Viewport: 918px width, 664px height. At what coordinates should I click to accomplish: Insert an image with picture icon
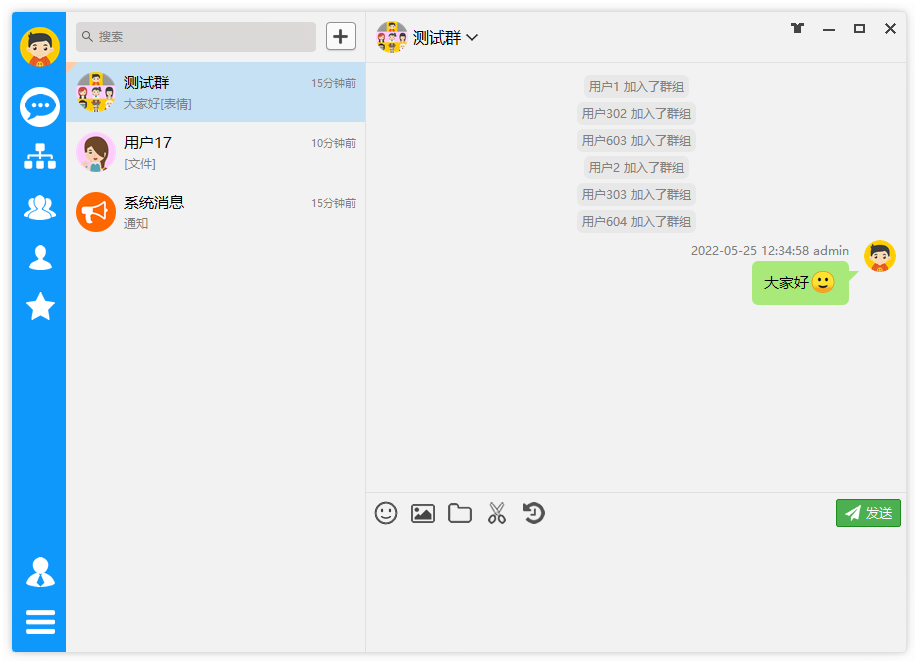pos(423,514)
